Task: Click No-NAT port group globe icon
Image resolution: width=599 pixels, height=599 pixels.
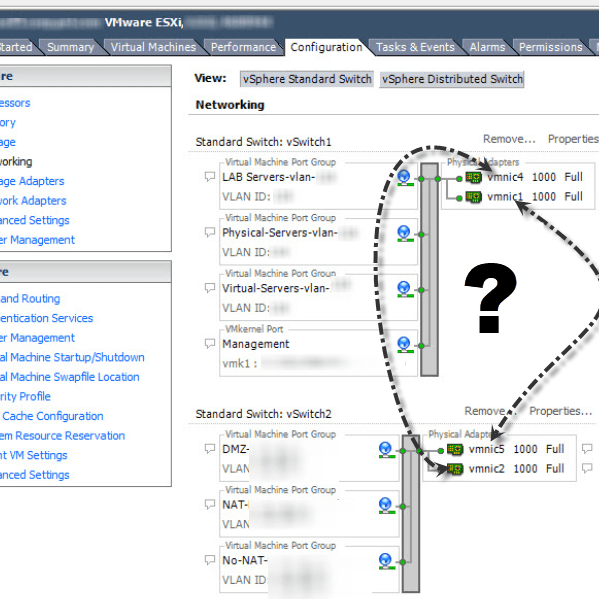Action: tap(386, 561)
